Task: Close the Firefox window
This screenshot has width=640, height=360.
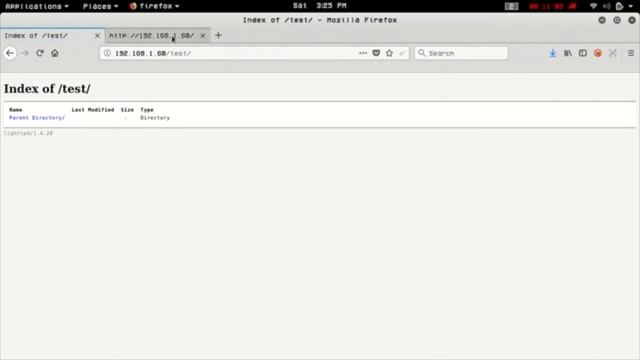Action: point(632,20)
